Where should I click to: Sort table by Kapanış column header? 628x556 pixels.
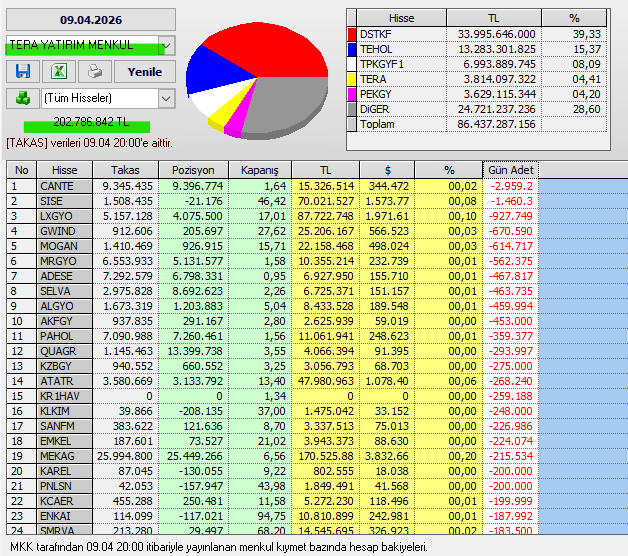tap(260, 170)
